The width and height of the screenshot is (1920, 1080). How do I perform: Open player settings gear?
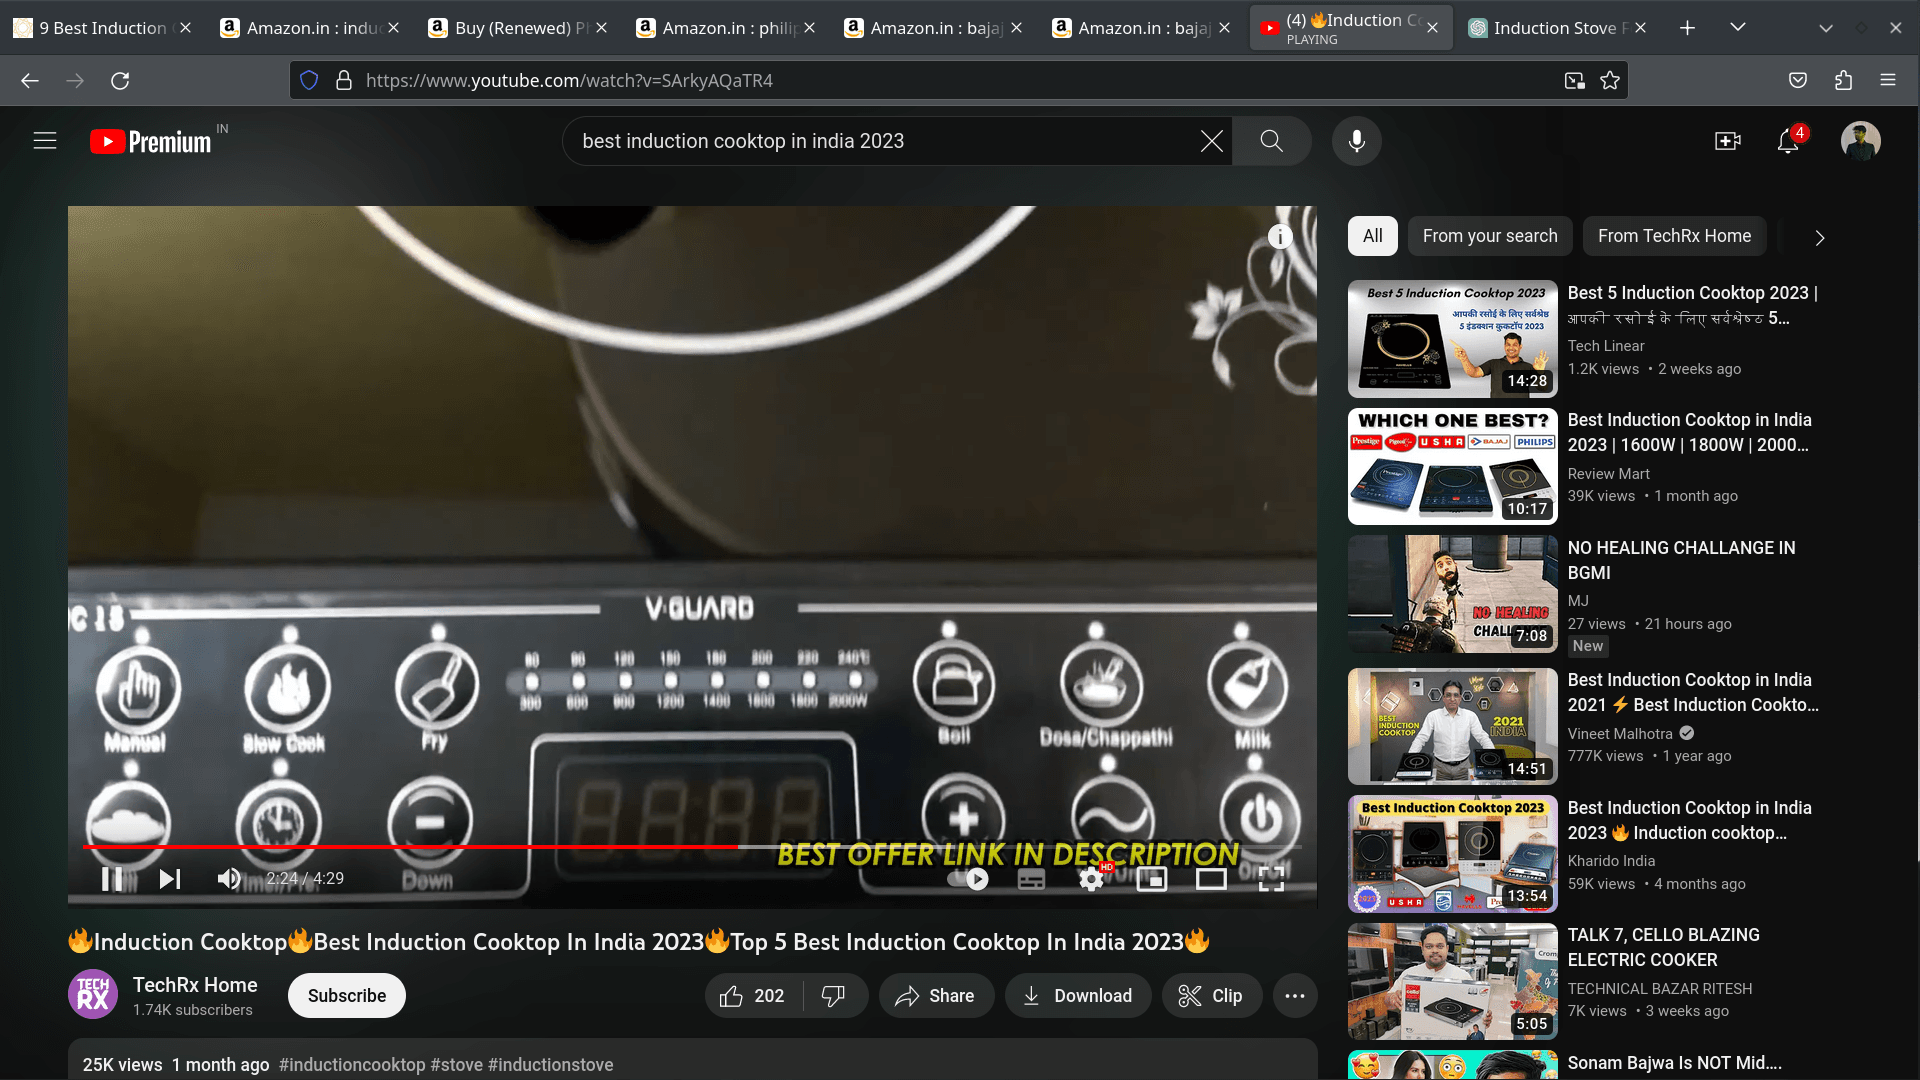tap(1091, 879)
